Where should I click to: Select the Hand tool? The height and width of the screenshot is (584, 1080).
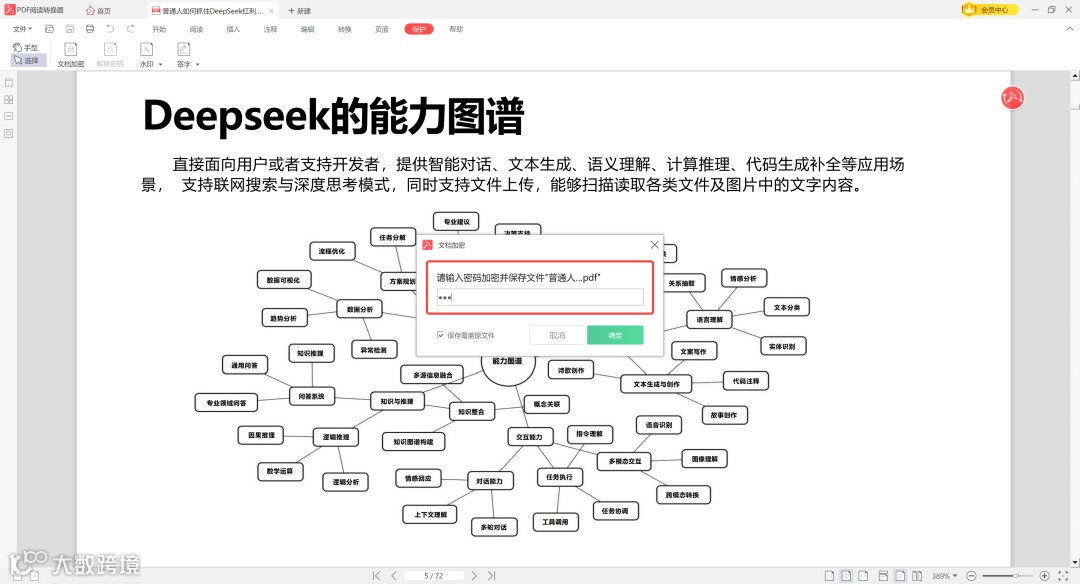[26, 48]
